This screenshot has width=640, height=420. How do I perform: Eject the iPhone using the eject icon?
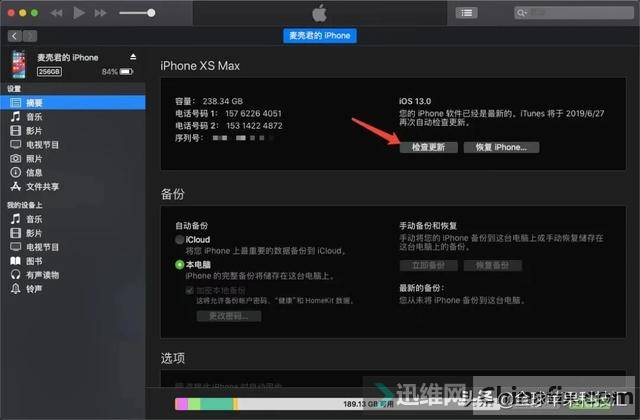pyautogui.click(x=133, y=57)
